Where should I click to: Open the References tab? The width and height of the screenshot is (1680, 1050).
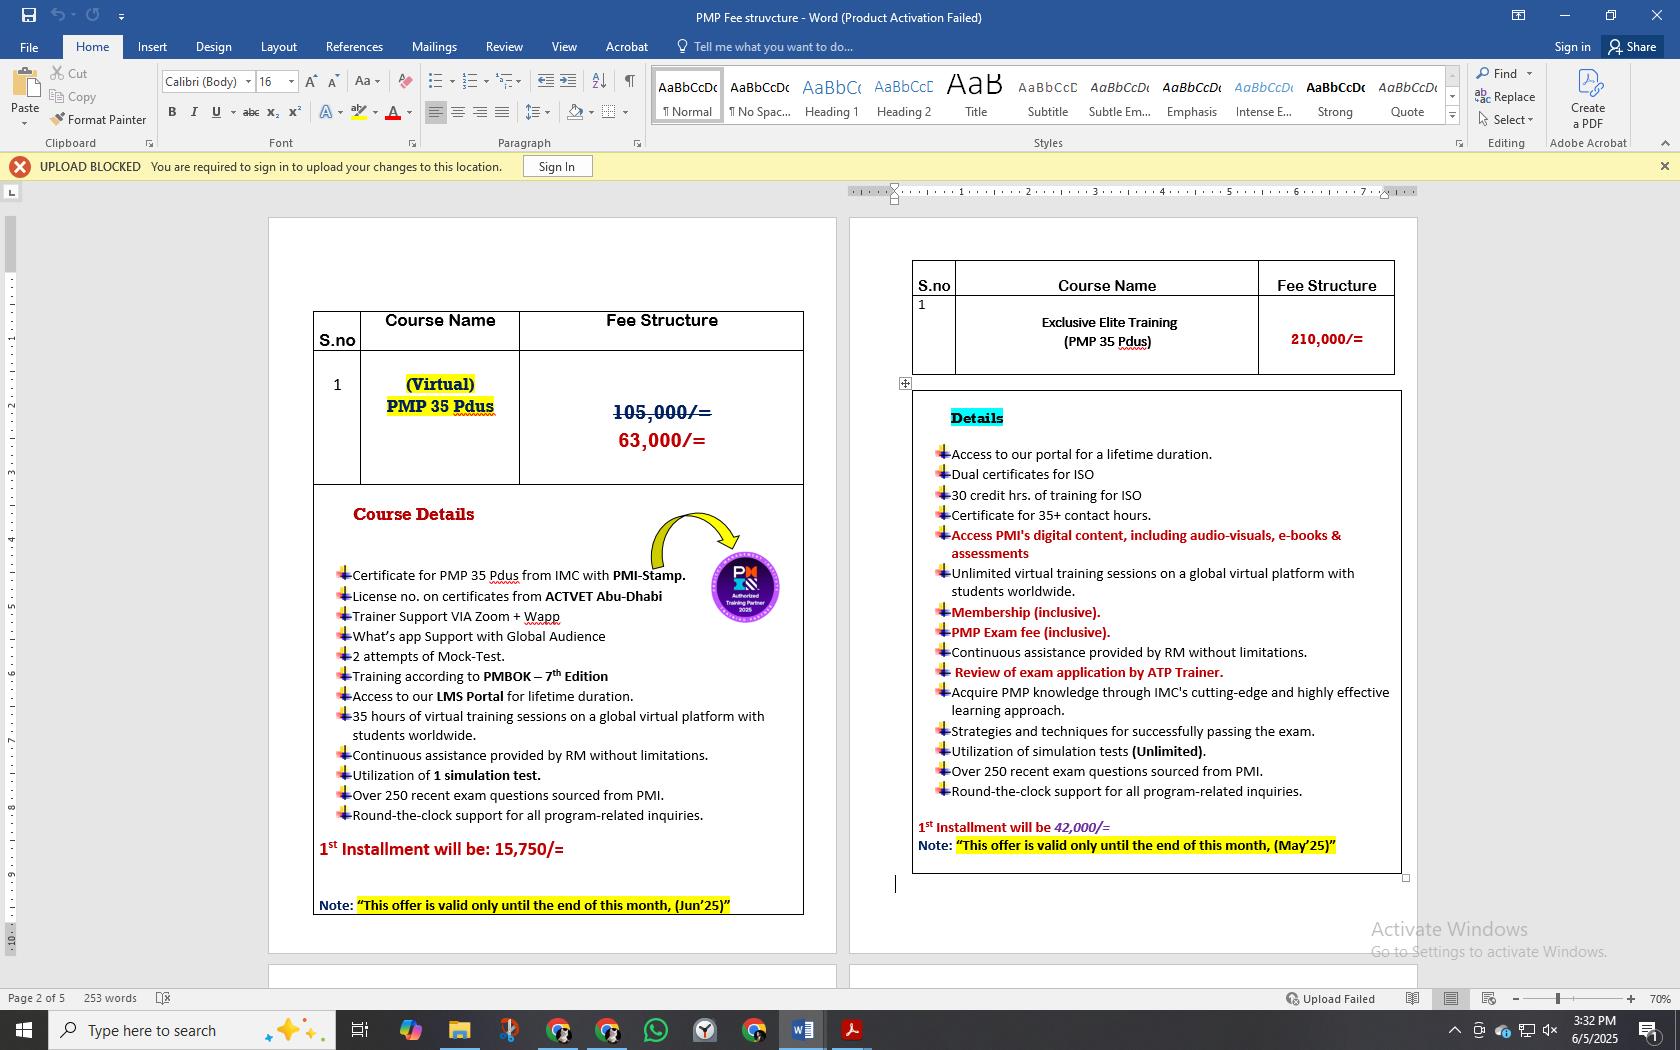tap(354, 46)
